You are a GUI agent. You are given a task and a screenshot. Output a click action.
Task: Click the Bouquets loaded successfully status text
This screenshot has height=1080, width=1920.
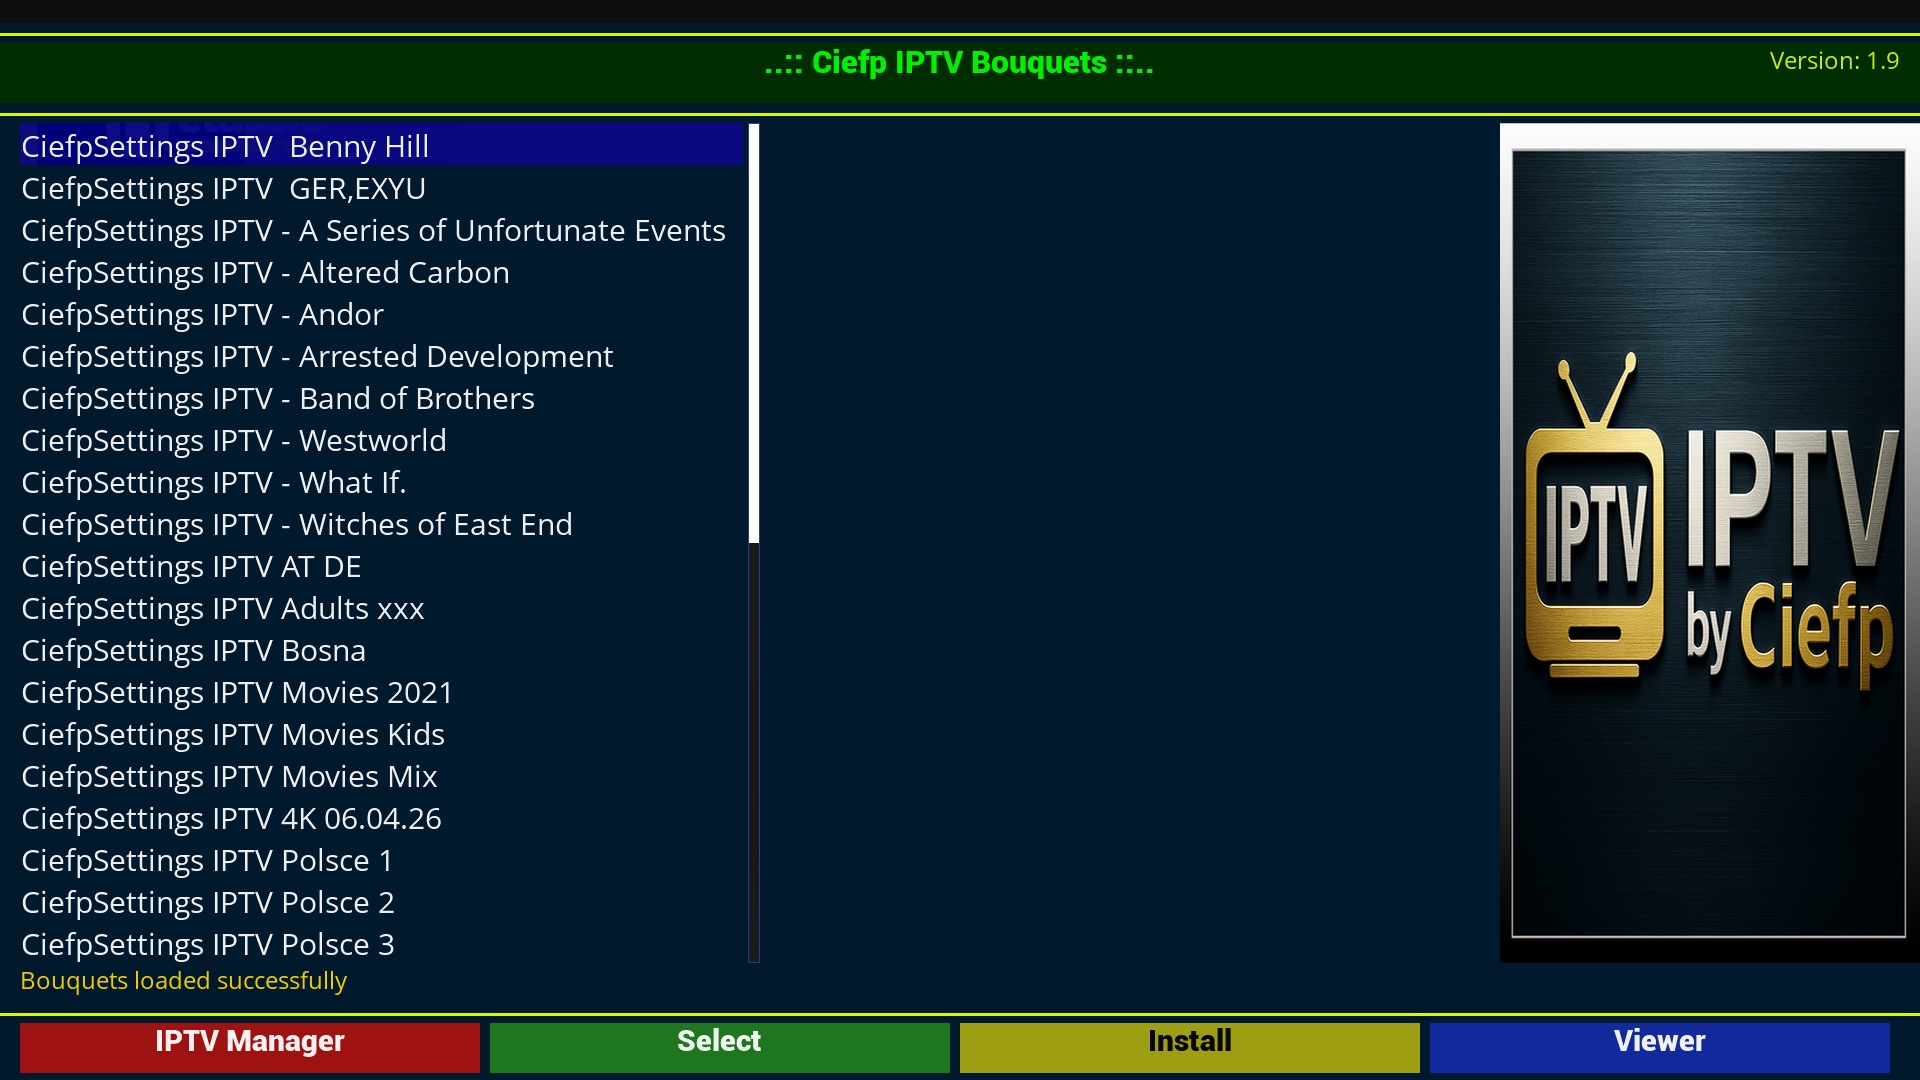click(184, 981)
